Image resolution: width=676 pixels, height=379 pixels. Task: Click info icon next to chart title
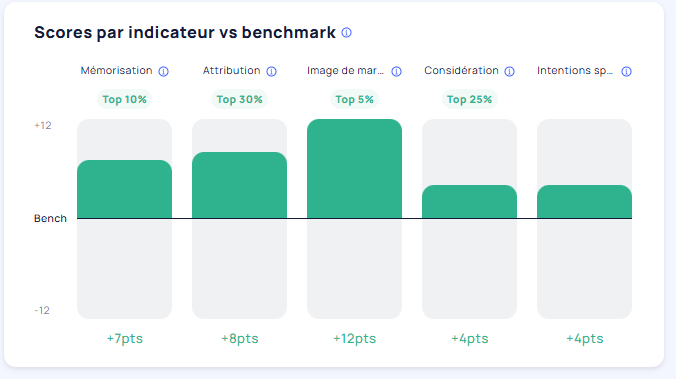click(347, 33)
